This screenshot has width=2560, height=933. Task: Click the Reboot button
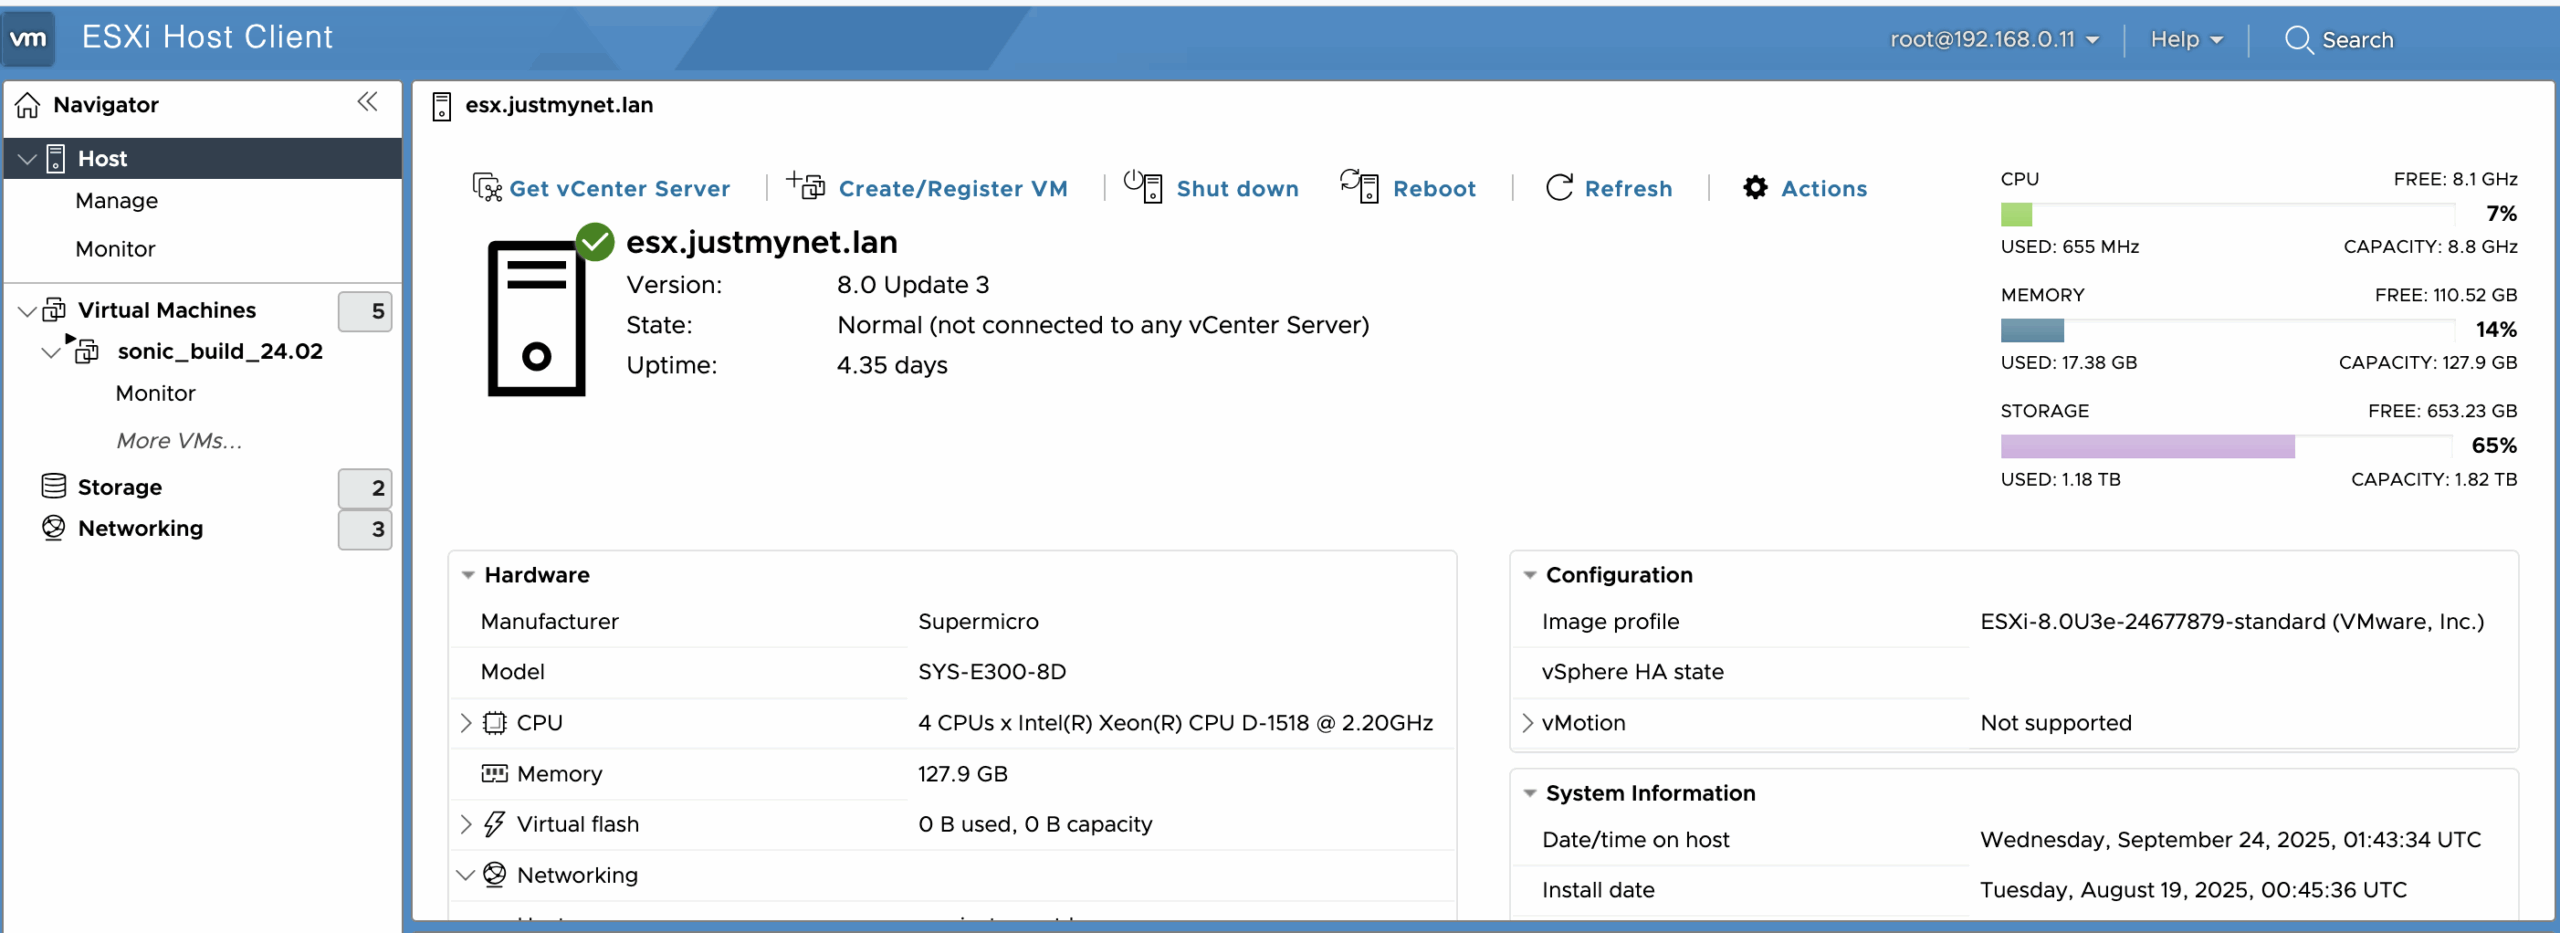1409,188
